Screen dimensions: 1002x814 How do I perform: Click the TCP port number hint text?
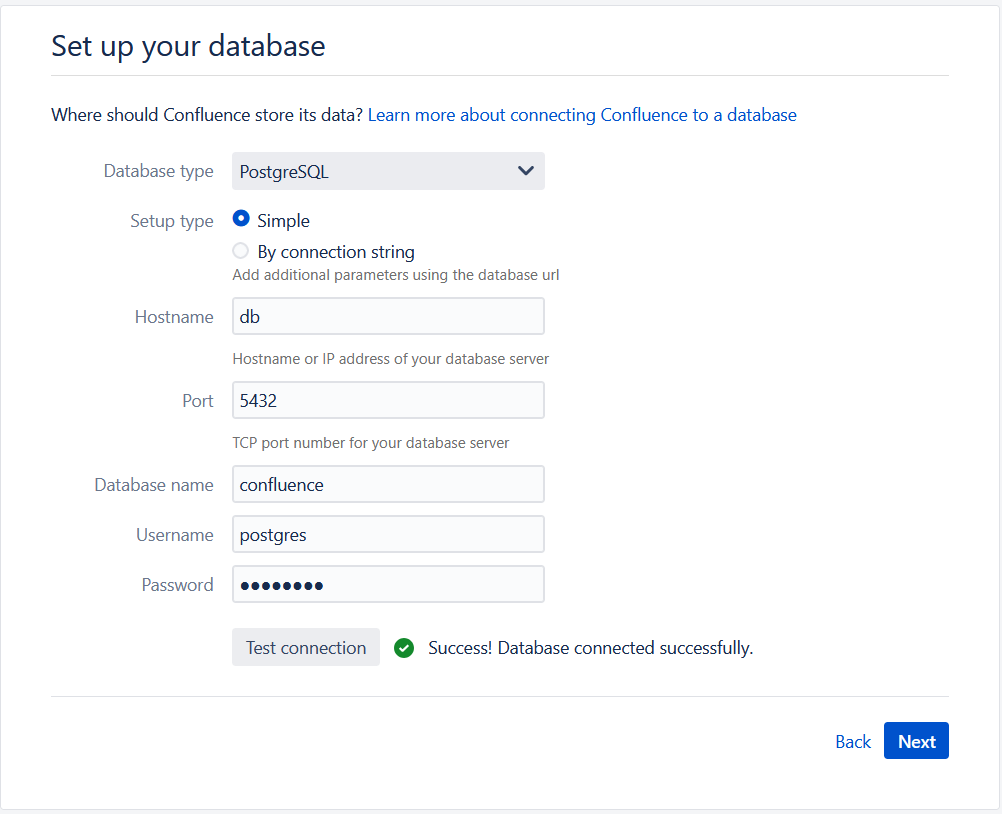point(370,443)
